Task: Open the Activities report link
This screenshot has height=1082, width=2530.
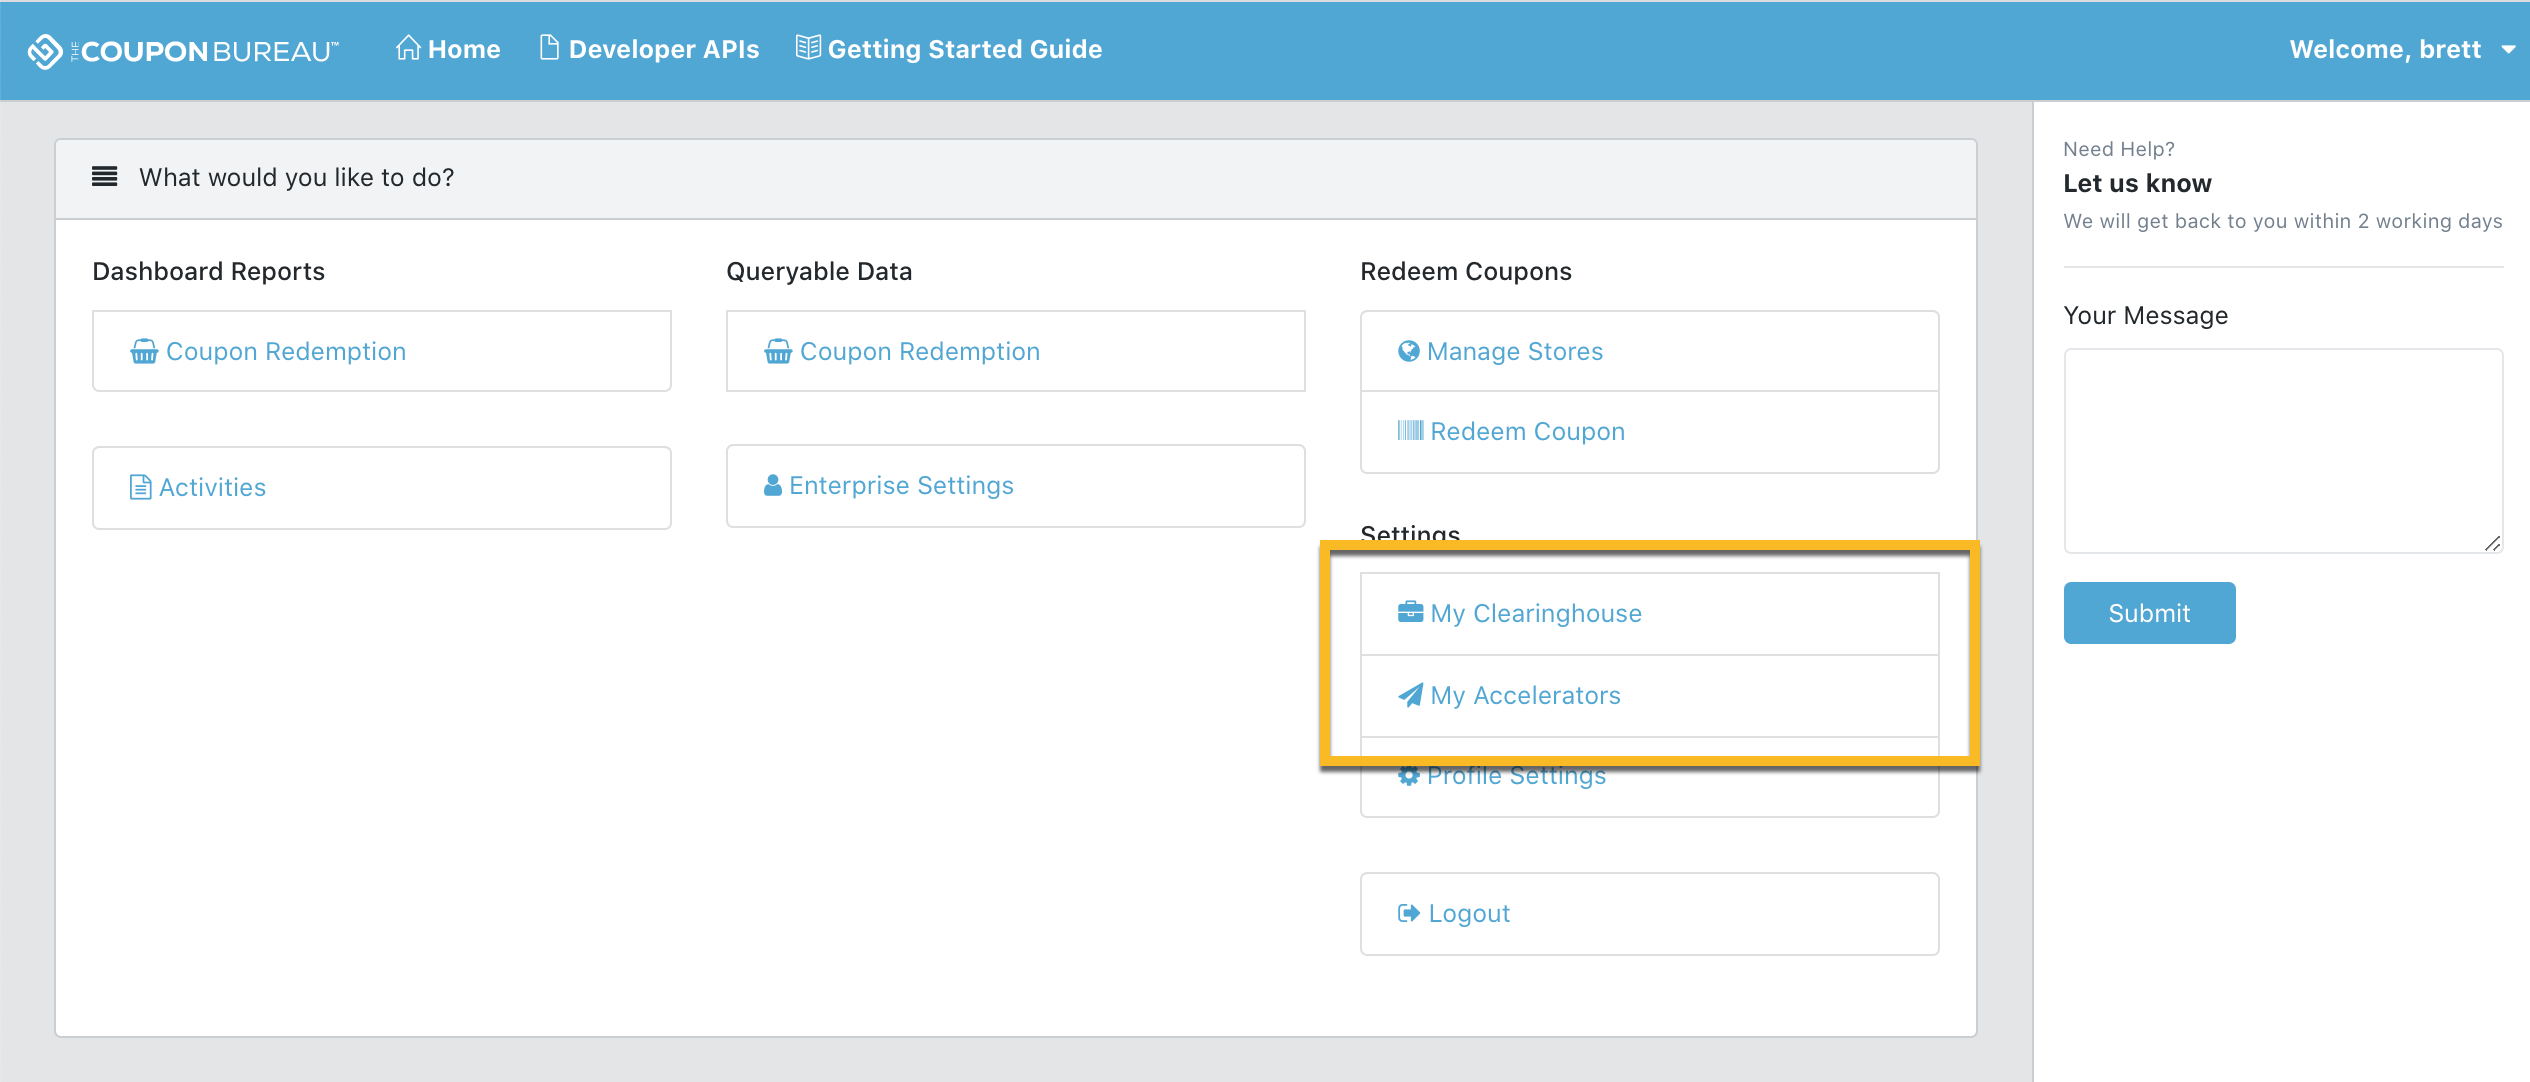Action: (212, 487)
